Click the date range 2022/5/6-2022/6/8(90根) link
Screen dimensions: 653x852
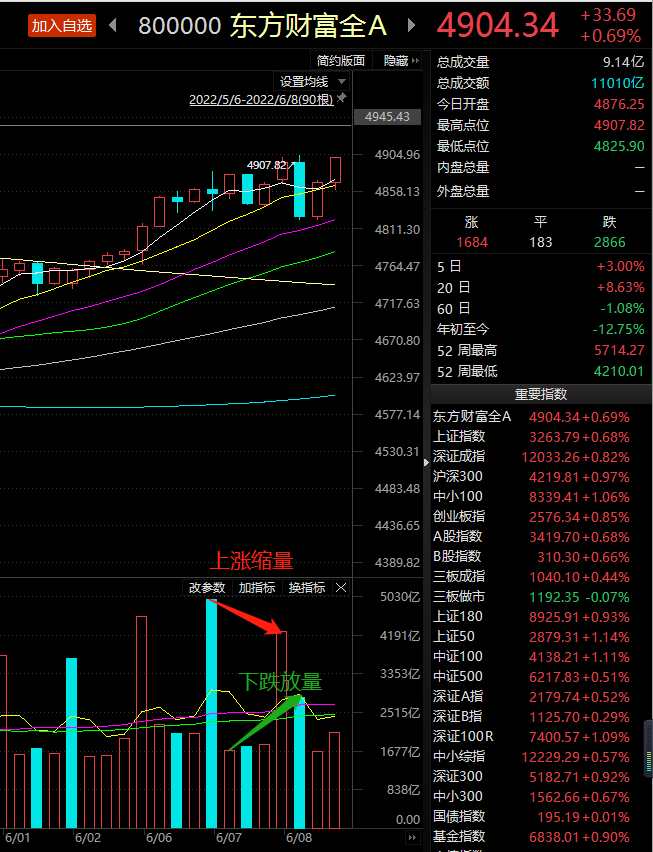click(261, 100)
